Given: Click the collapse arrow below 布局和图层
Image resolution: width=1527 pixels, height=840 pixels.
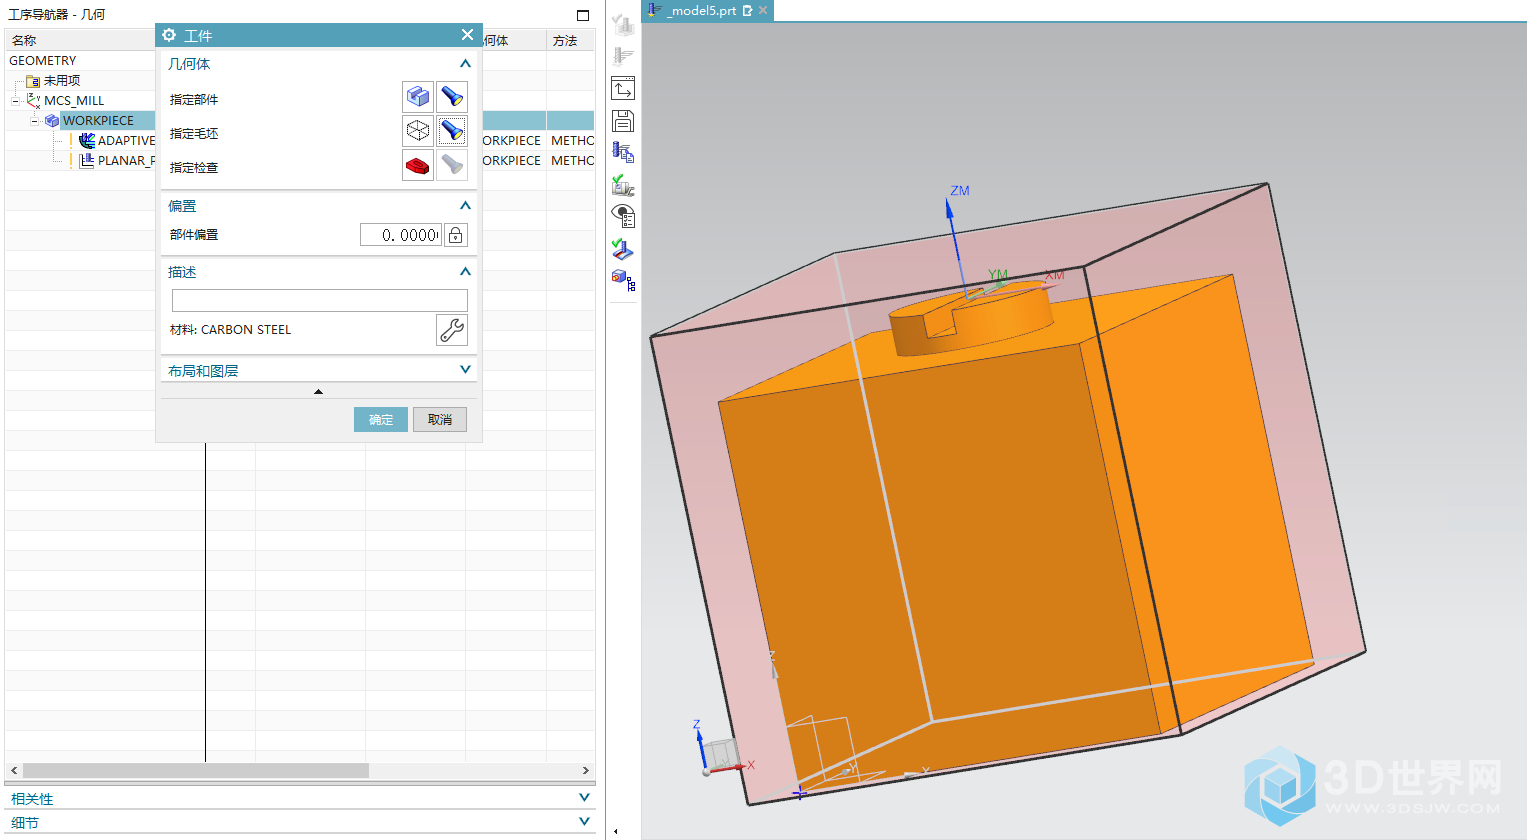Looking at the screenshot, I should coord(318,392).
